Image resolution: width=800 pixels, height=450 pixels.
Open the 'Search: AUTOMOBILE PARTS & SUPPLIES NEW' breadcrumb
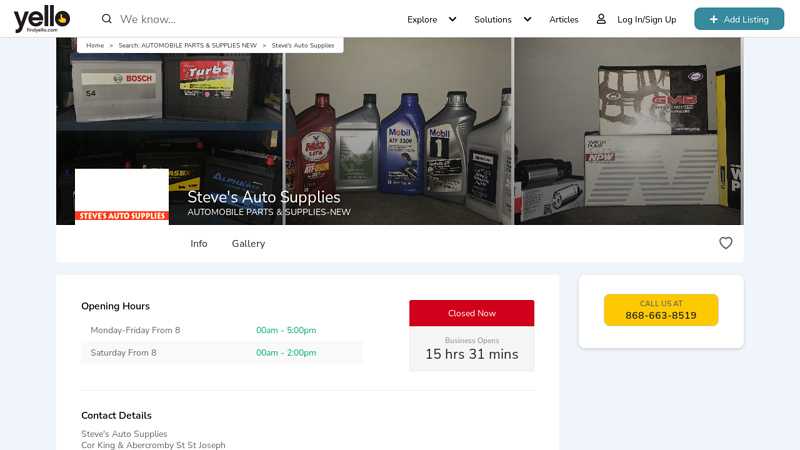point(188,45)
